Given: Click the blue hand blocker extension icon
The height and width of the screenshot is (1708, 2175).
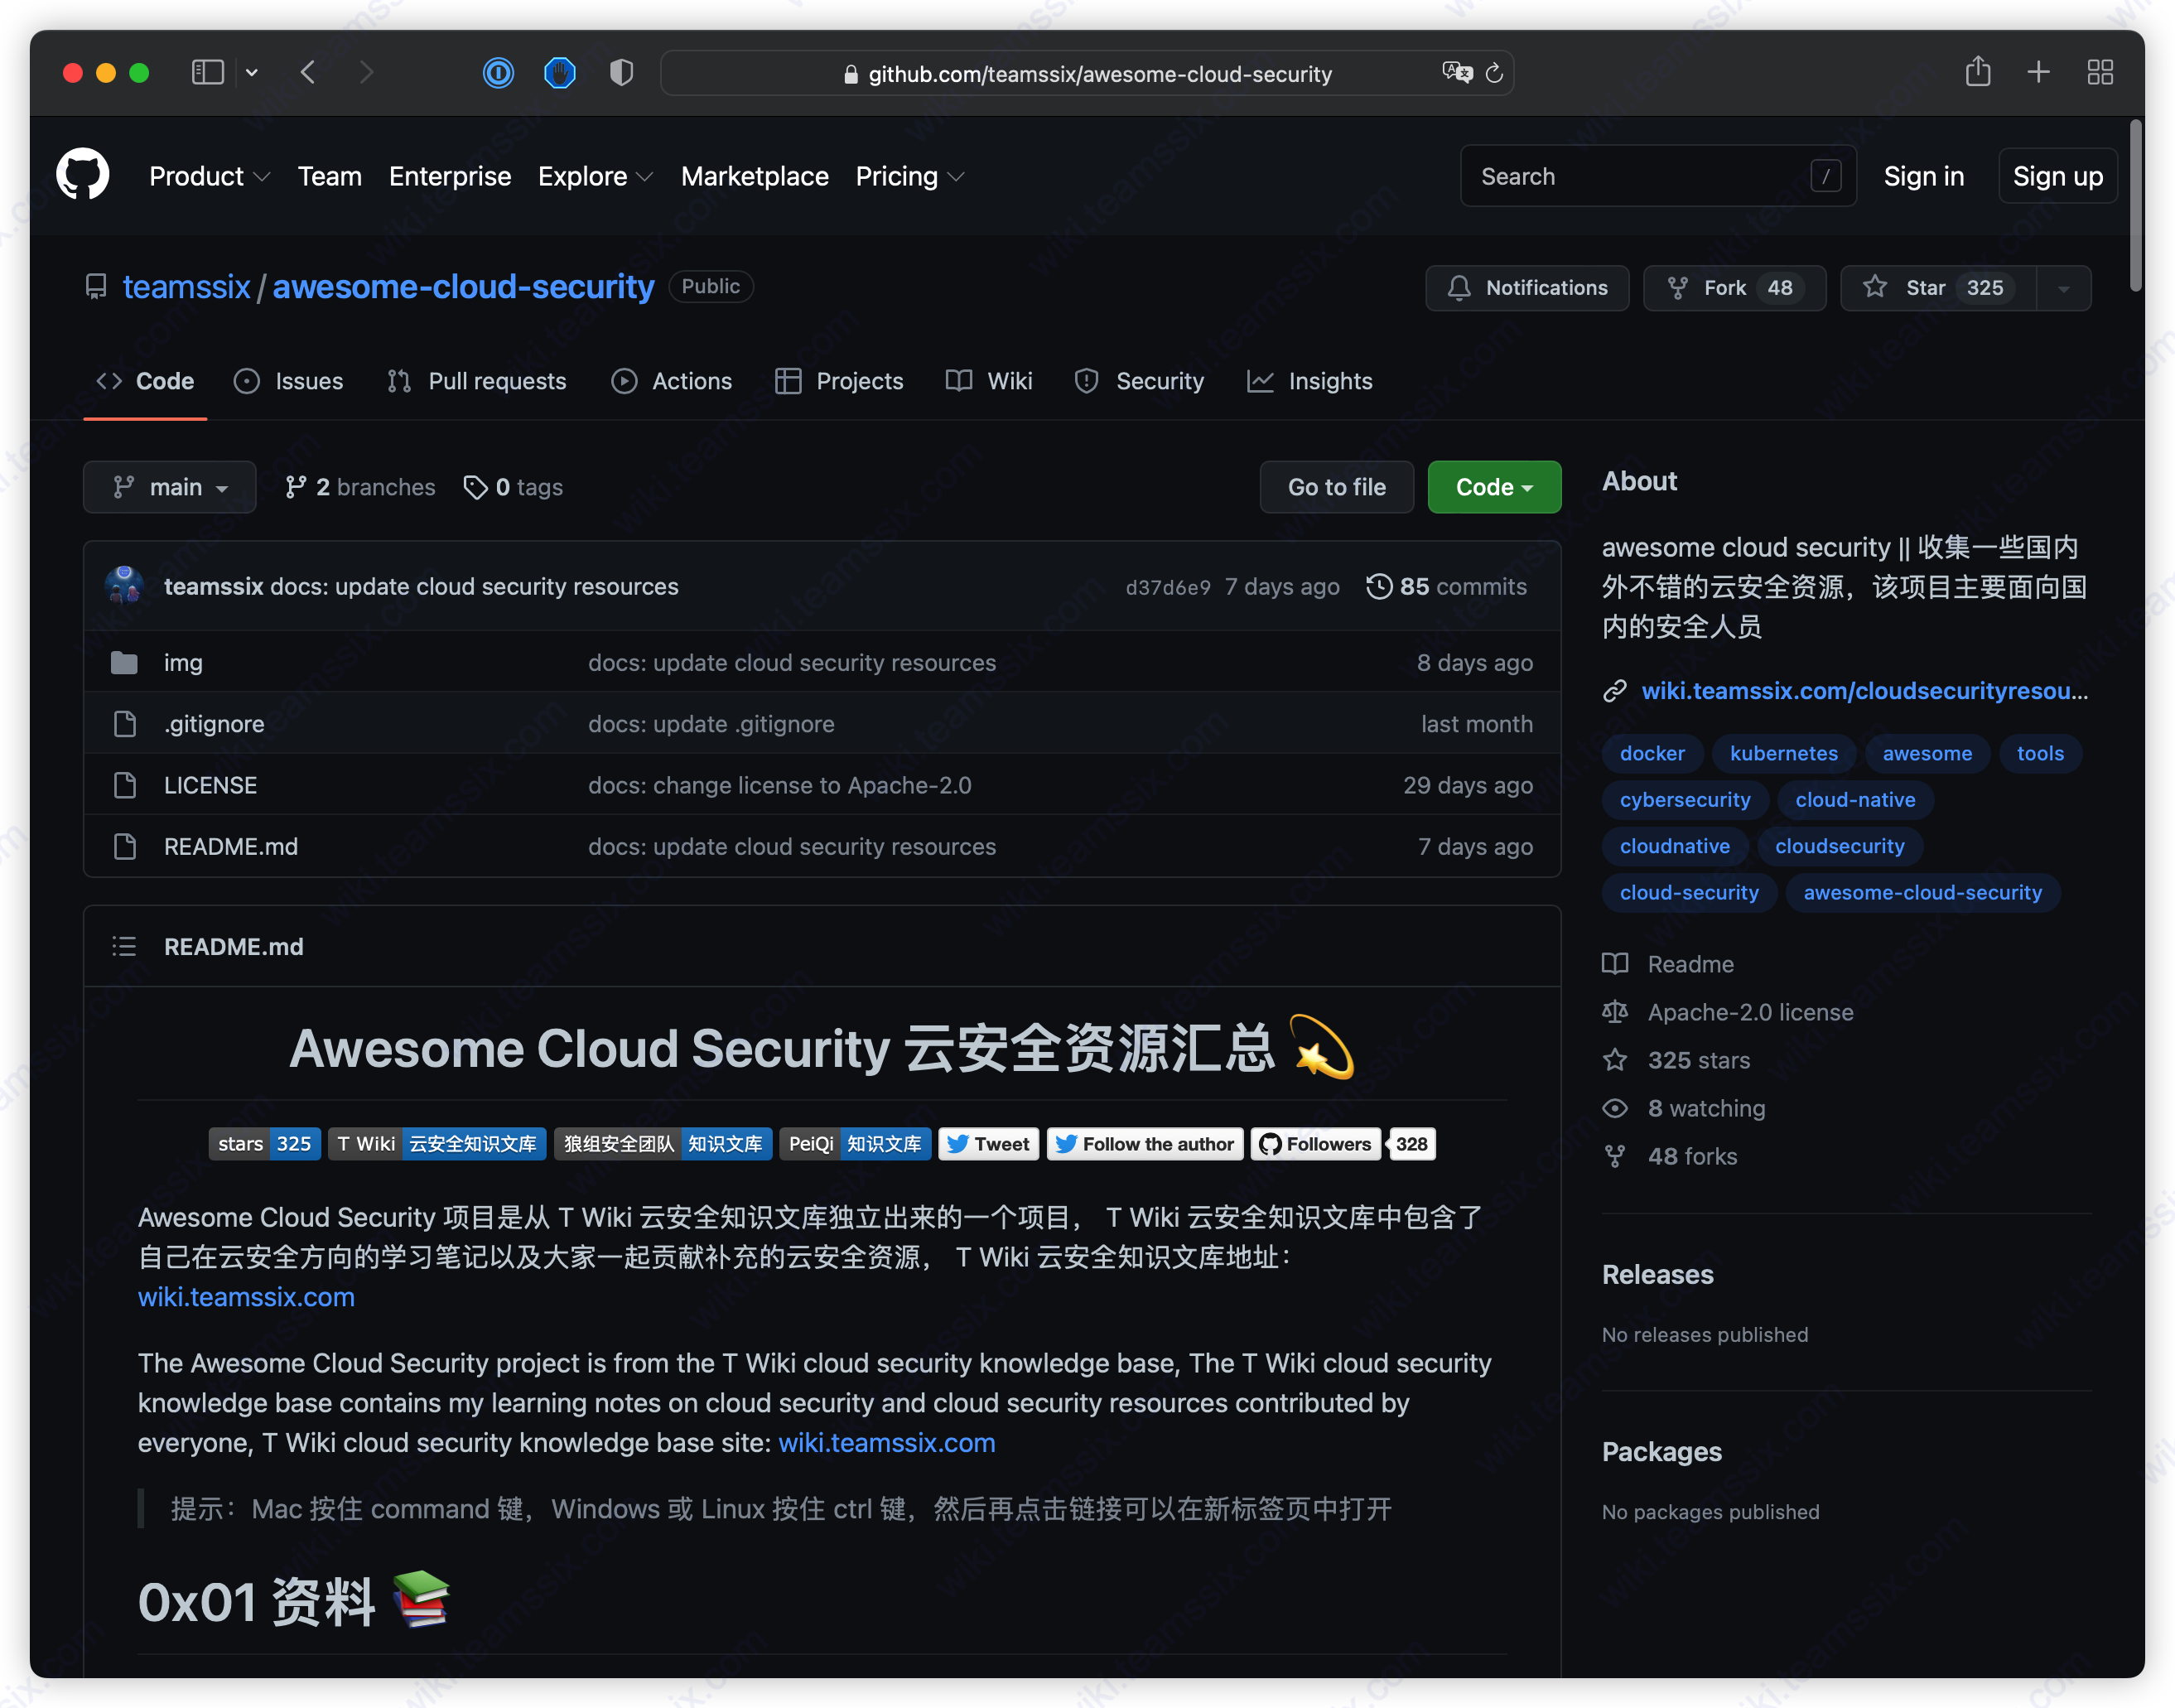Looking at the screenshot, I should click(560, 72).
